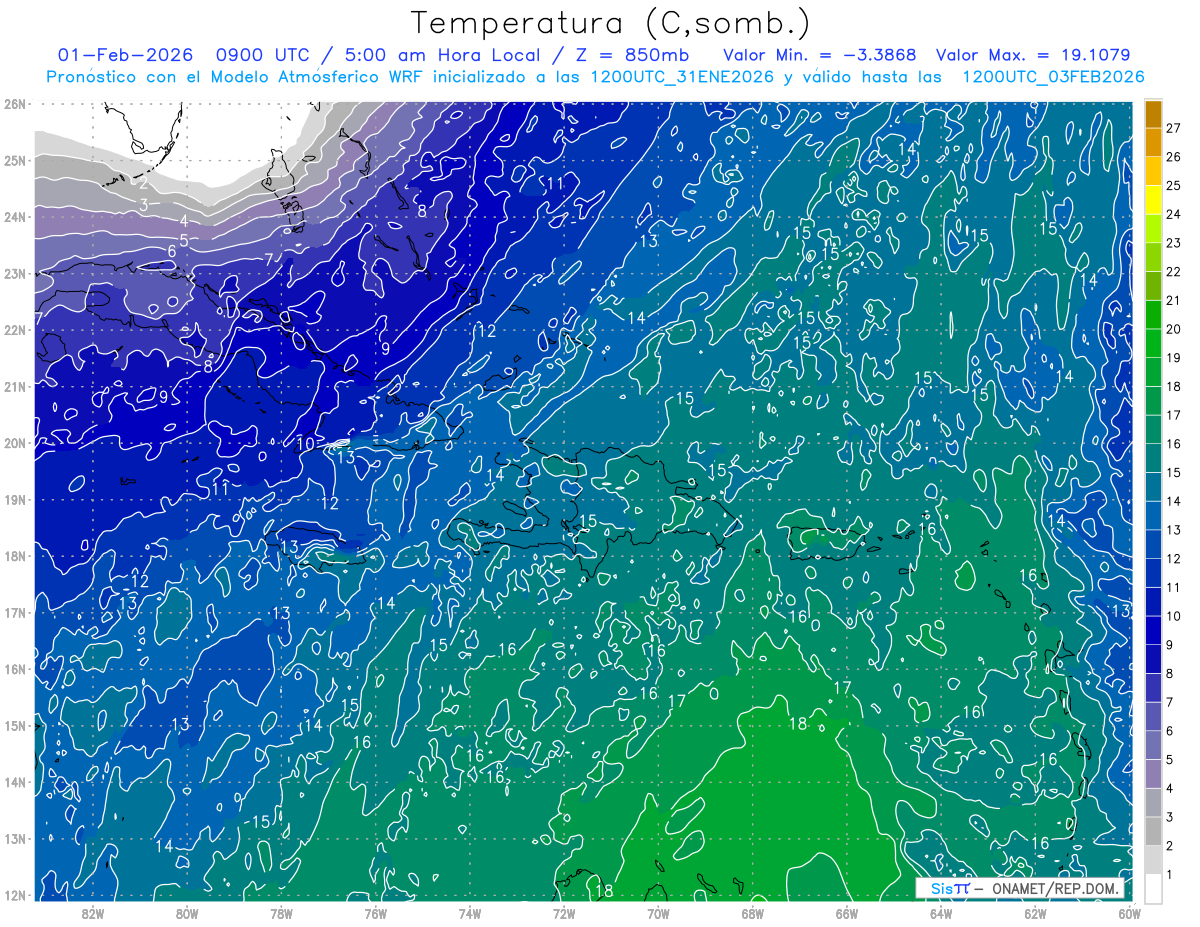This screenshot has width=1200, height=927.
Task: Click the '13N' latitude axis label
Action: coord(14,838)
